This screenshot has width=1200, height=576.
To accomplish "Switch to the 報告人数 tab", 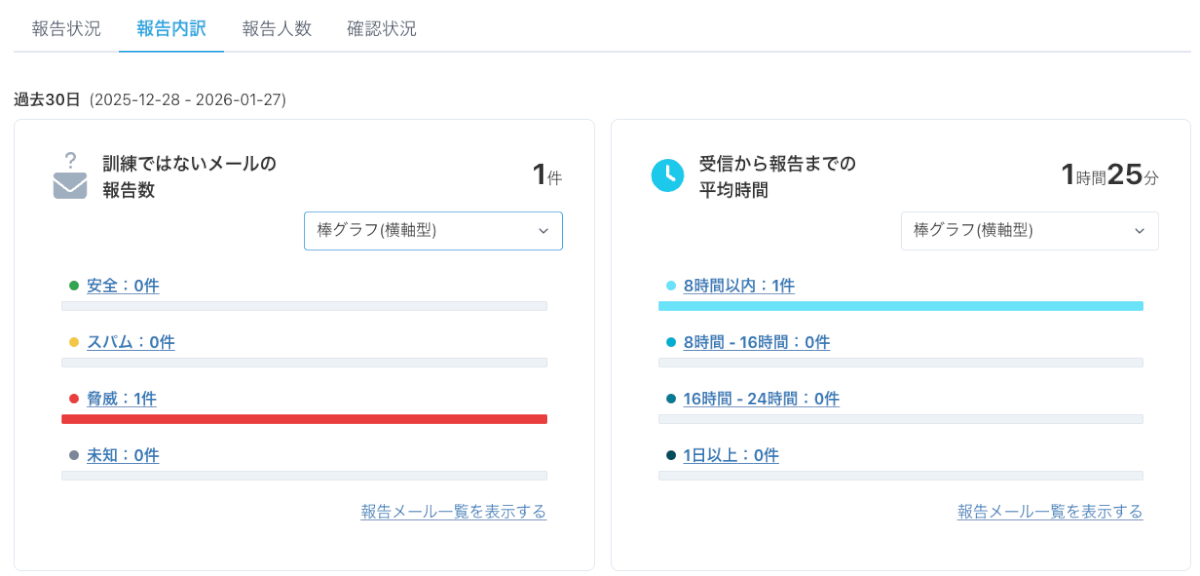I will (x=277, y=28).
